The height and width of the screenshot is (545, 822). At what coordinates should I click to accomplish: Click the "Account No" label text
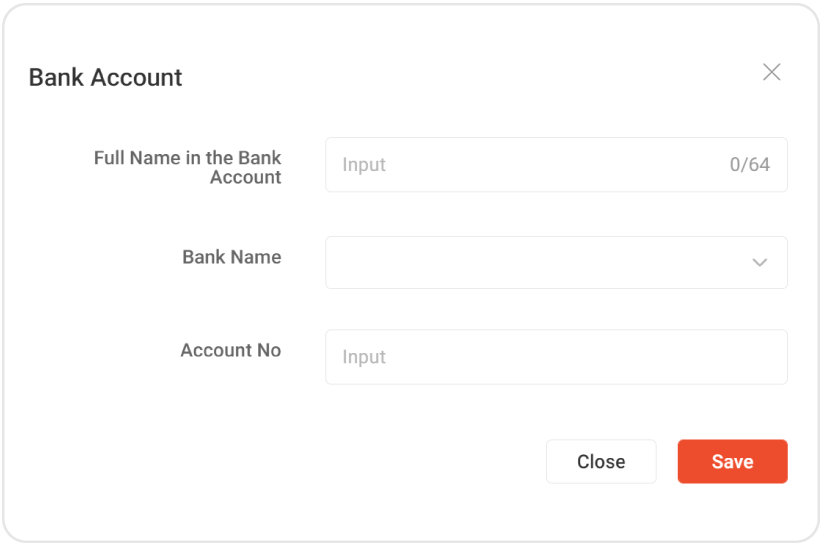230,350
